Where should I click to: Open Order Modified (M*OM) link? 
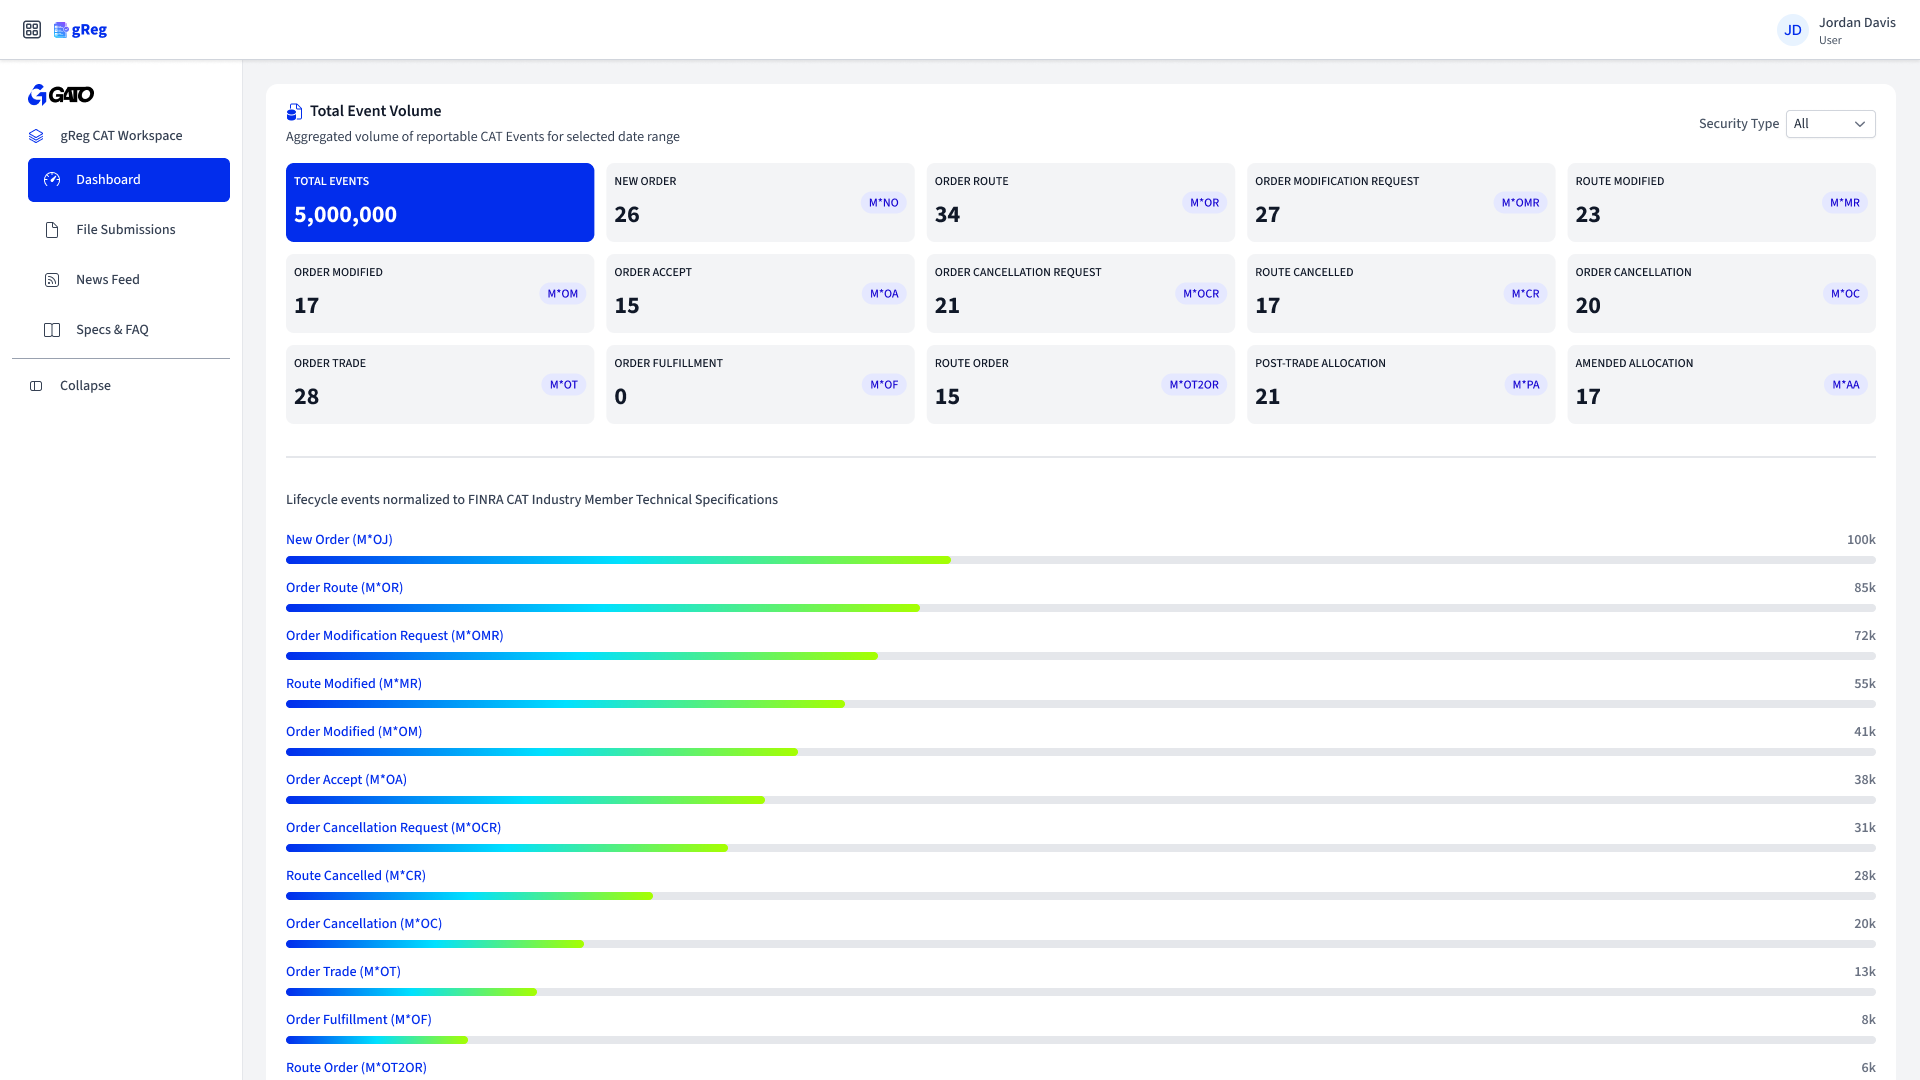(x=354, y=732)
